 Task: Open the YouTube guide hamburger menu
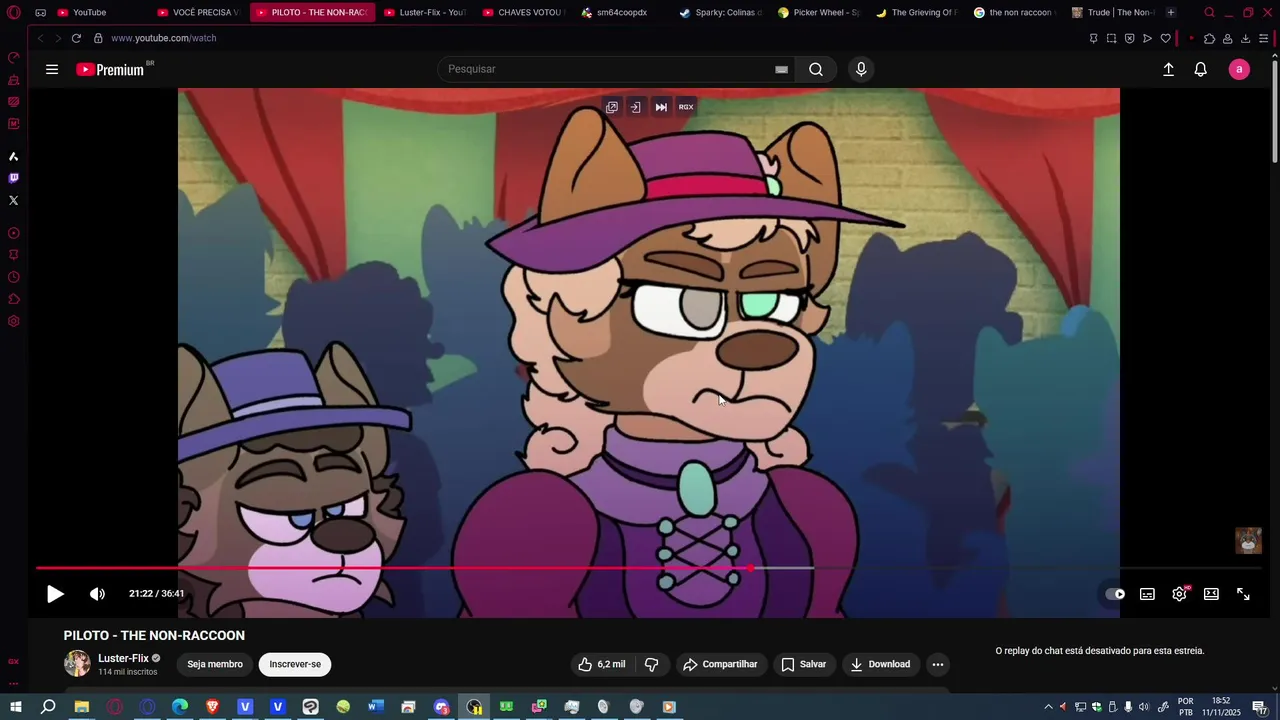(x=52, y=69)
